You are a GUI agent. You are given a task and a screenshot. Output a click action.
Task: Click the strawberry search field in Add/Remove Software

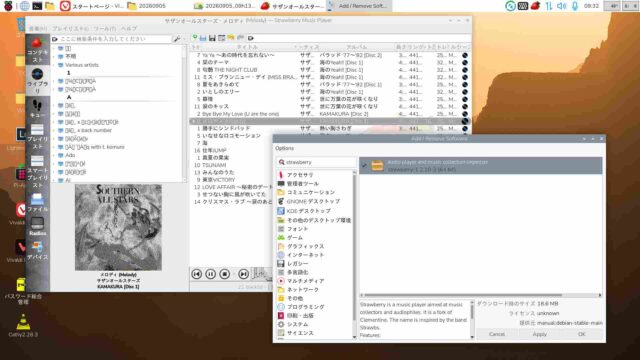click(316, 162)
